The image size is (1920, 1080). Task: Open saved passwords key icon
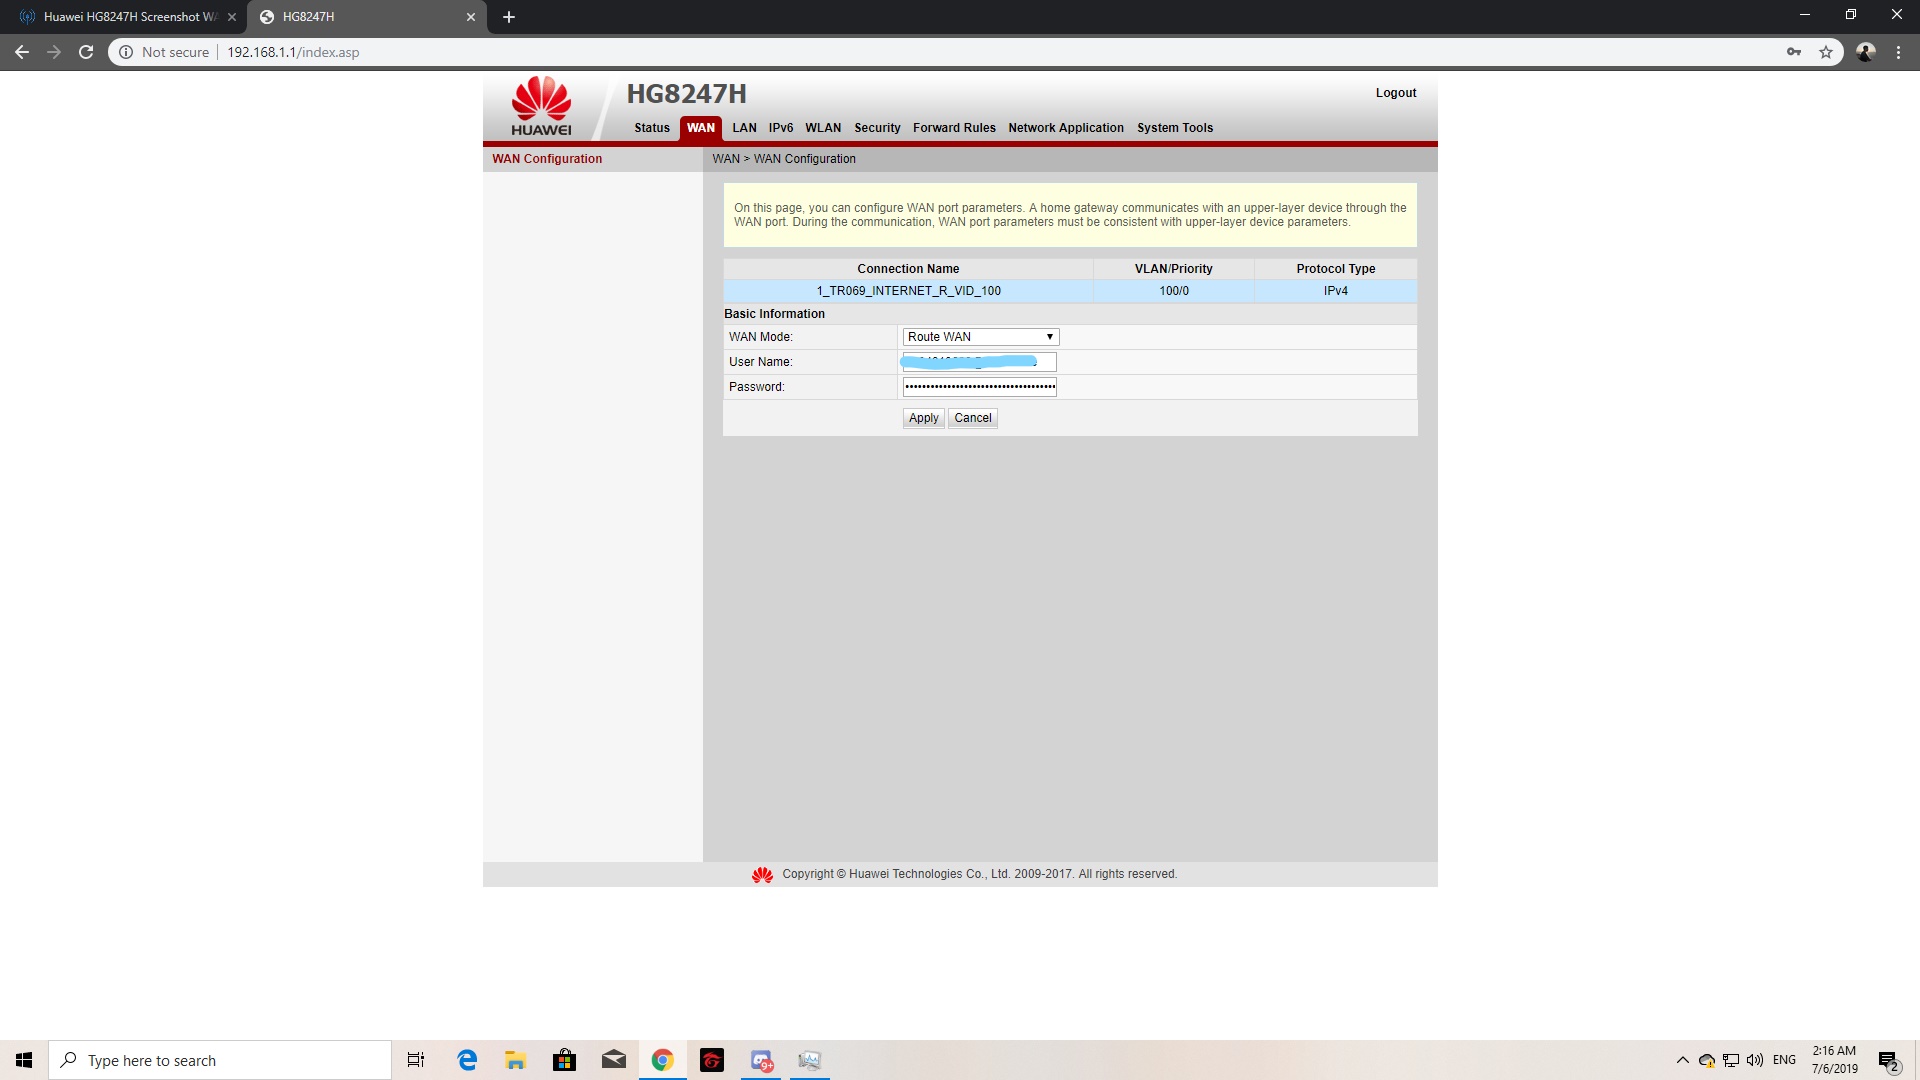tap(1794, 52)
